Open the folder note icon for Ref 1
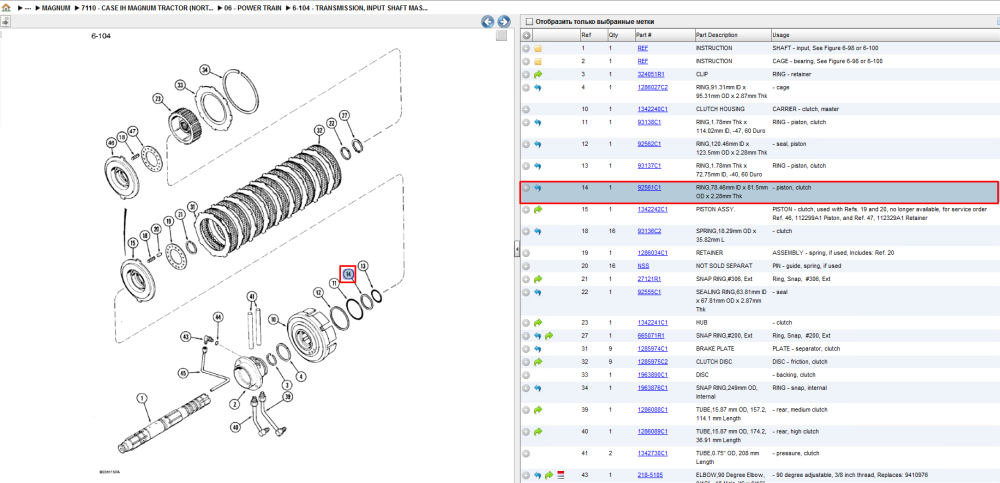 tap(538, 48)
